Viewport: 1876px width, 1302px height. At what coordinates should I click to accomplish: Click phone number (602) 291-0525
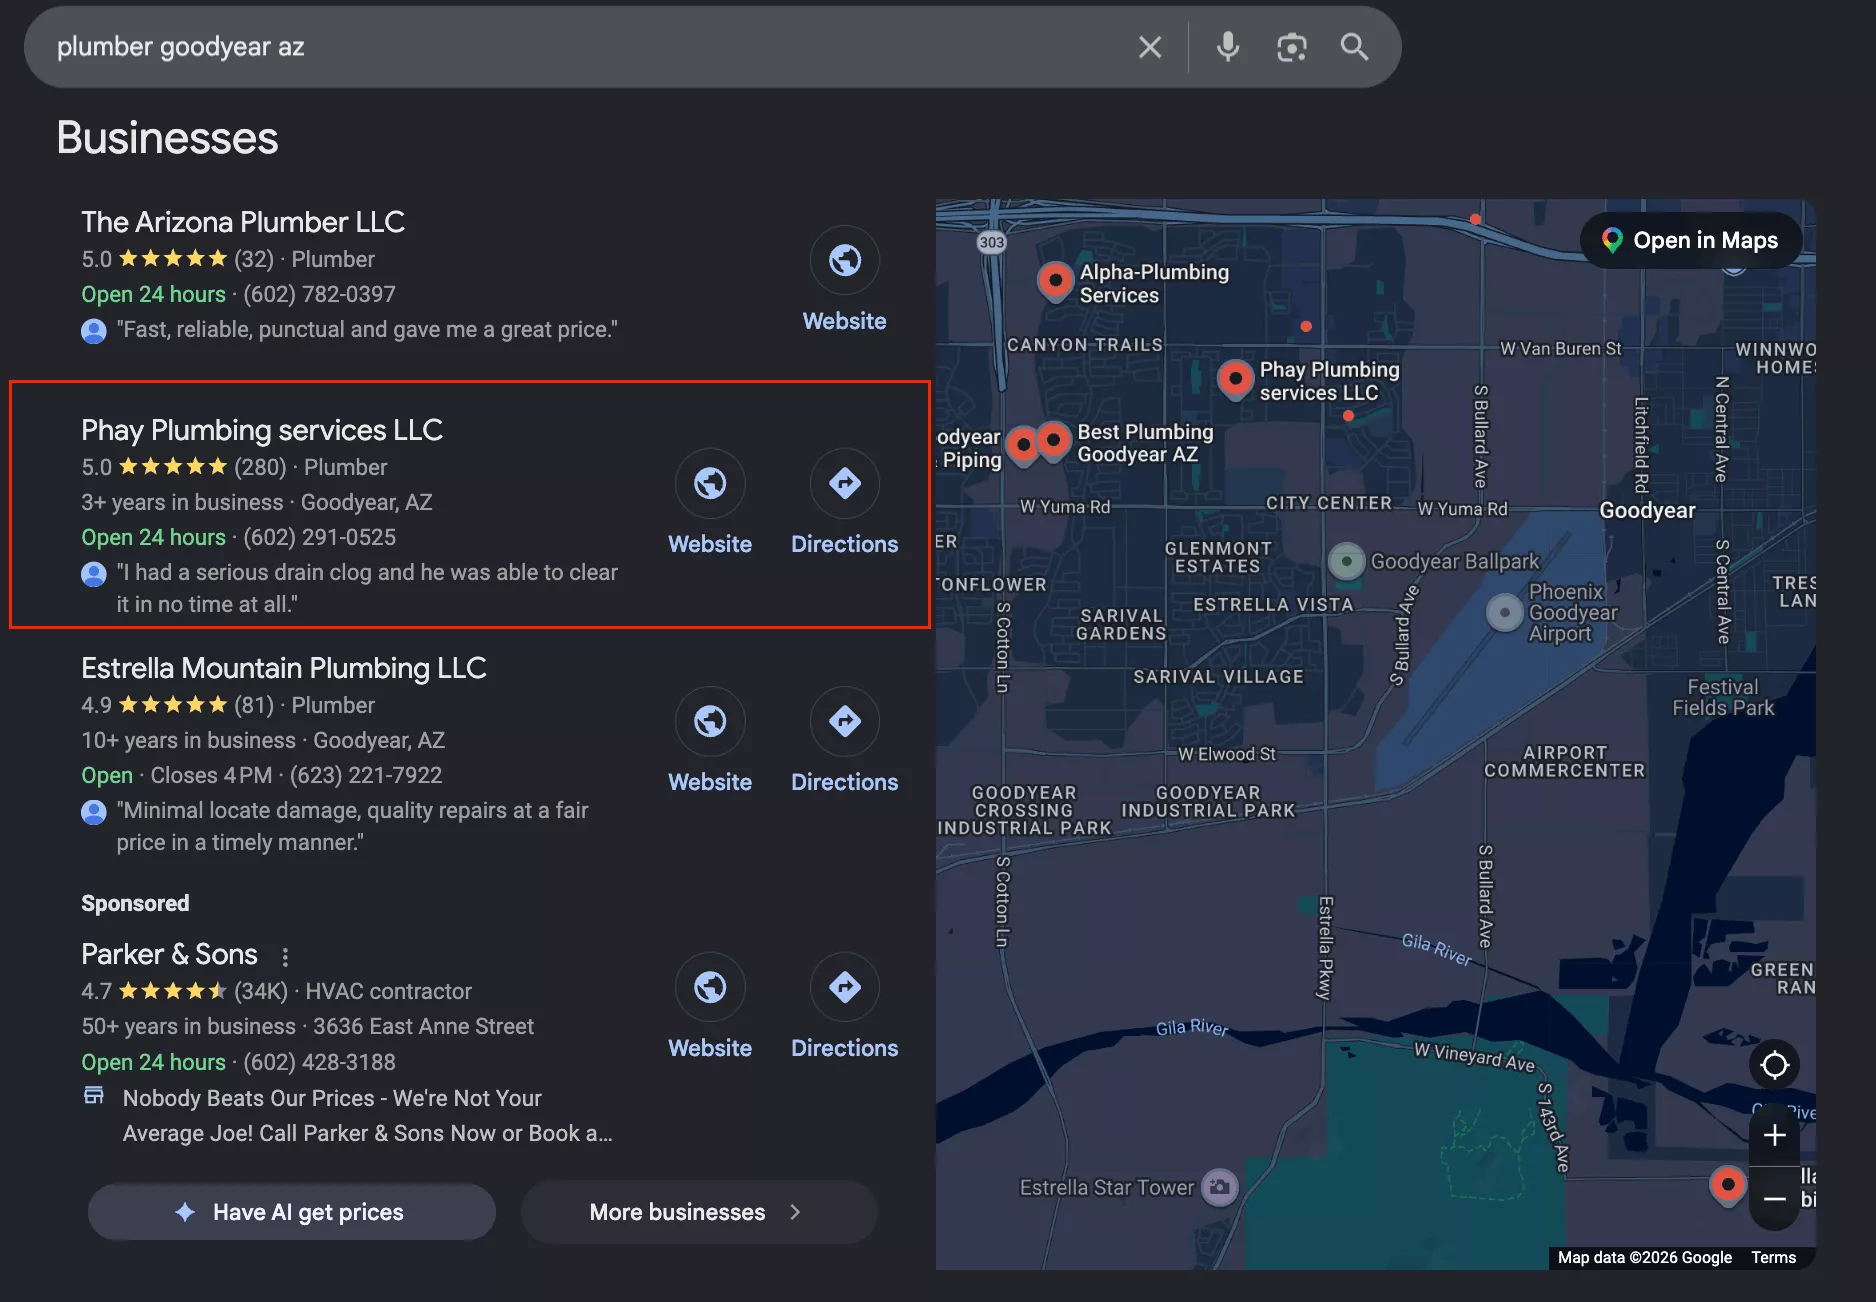tap(319, 538)
